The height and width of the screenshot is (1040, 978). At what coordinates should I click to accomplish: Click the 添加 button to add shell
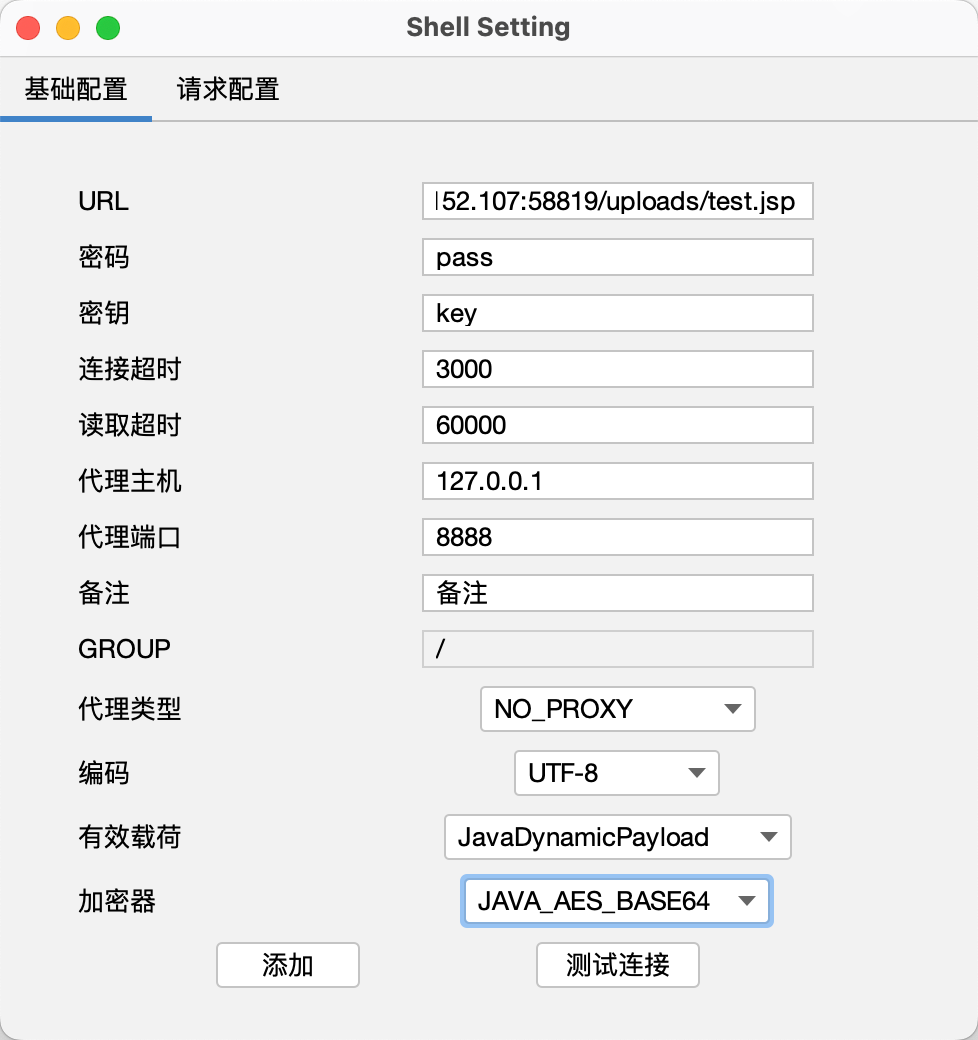tap(287, 965)
